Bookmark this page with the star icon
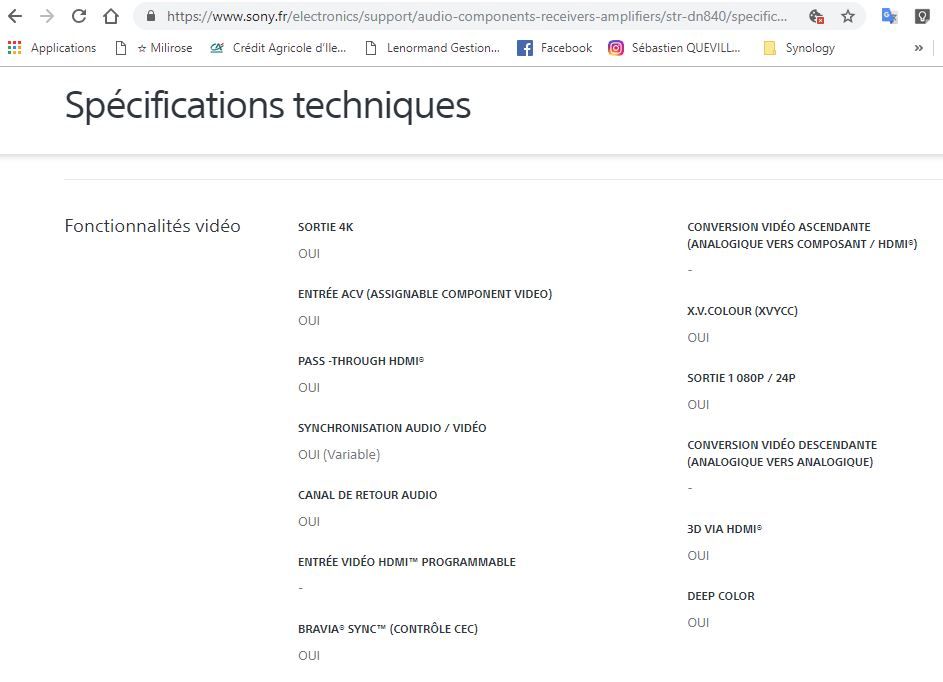 [848, 16]
